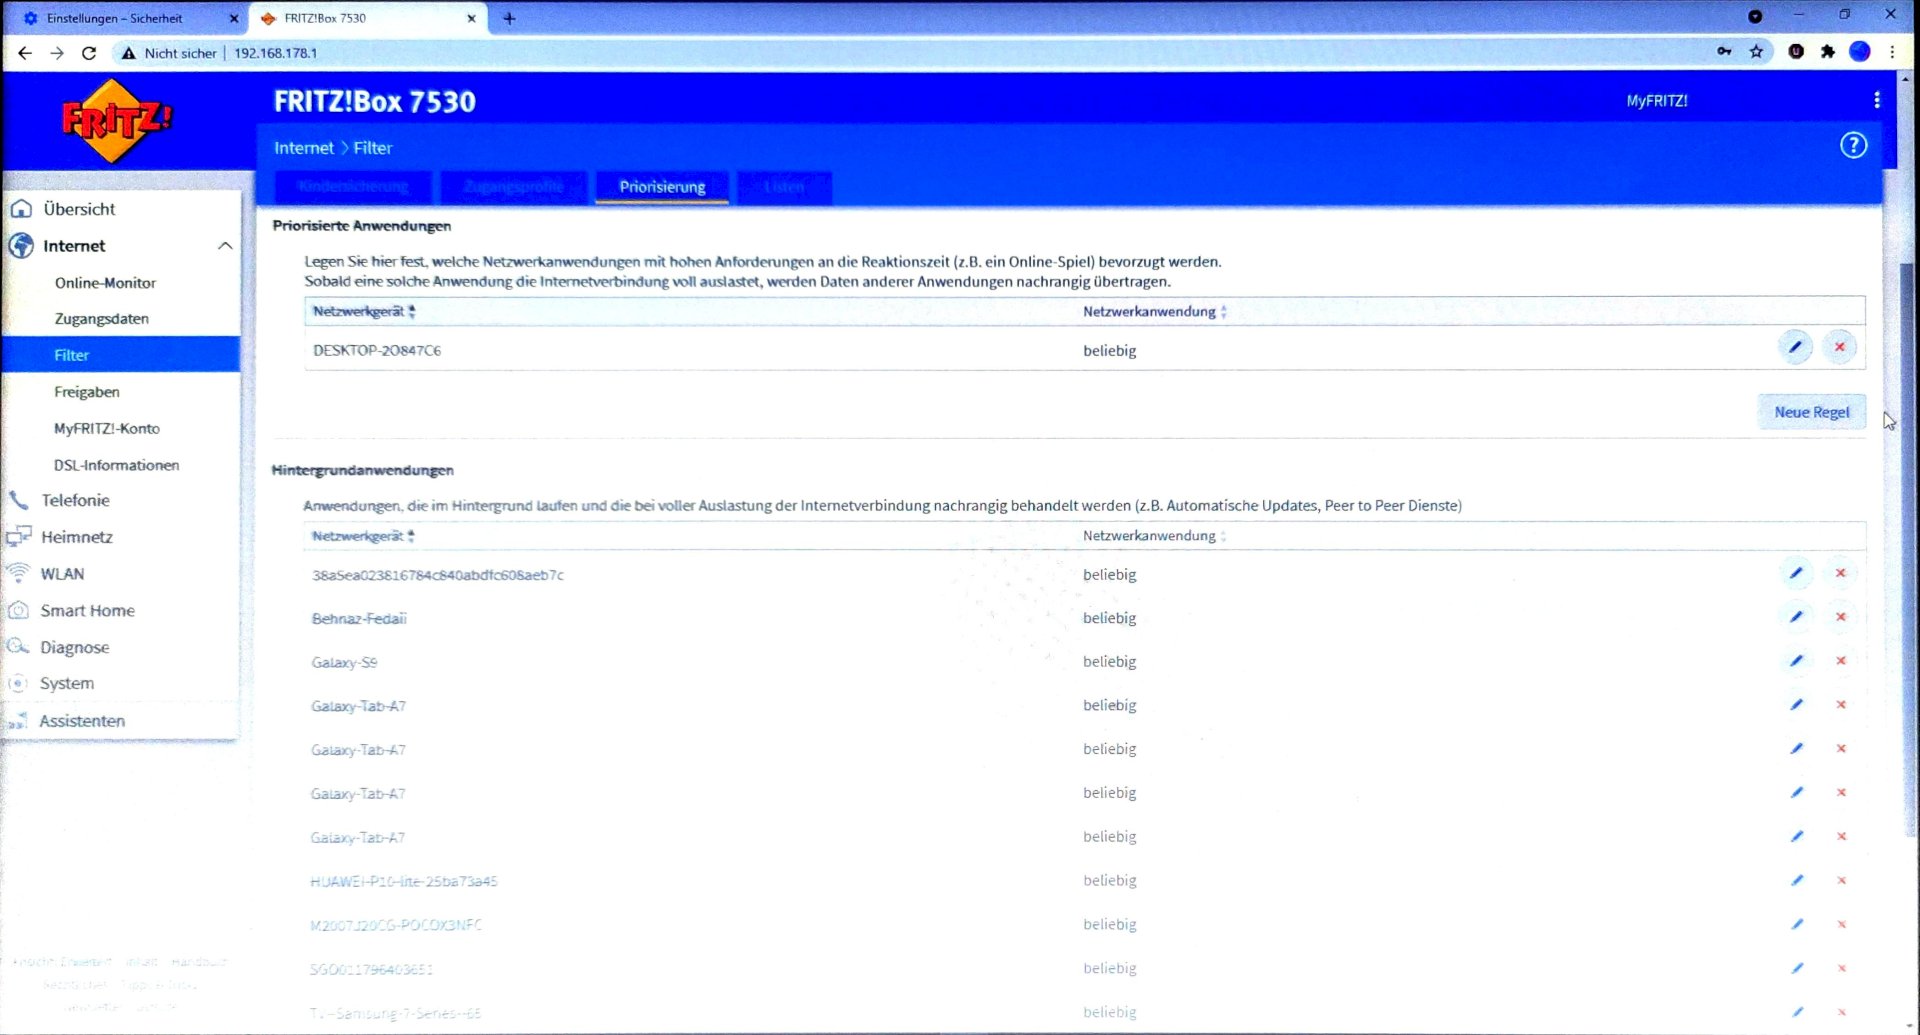Click the Neue Regel button
Screen dimensions: 1920x1035
[x=1811, y=412]
